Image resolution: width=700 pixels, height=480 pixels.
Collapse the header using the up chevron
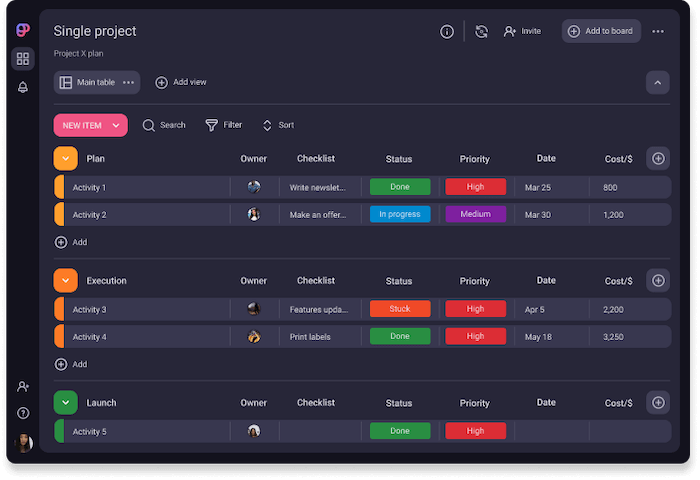point(658,83)
